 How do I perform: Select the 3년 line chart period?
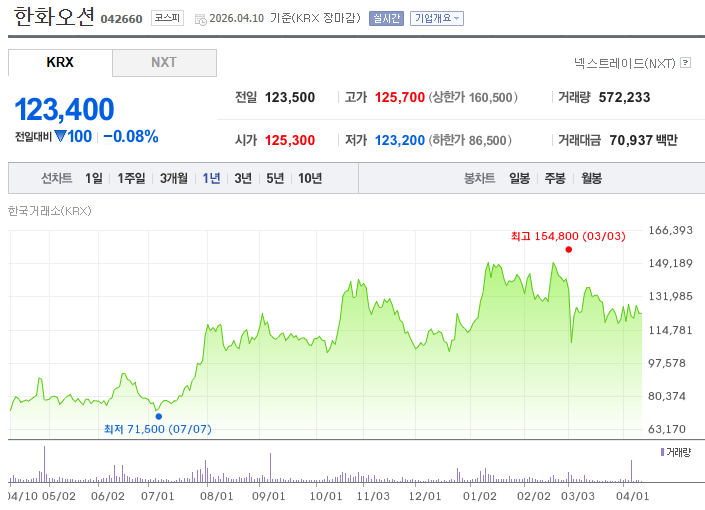point(243,179)
